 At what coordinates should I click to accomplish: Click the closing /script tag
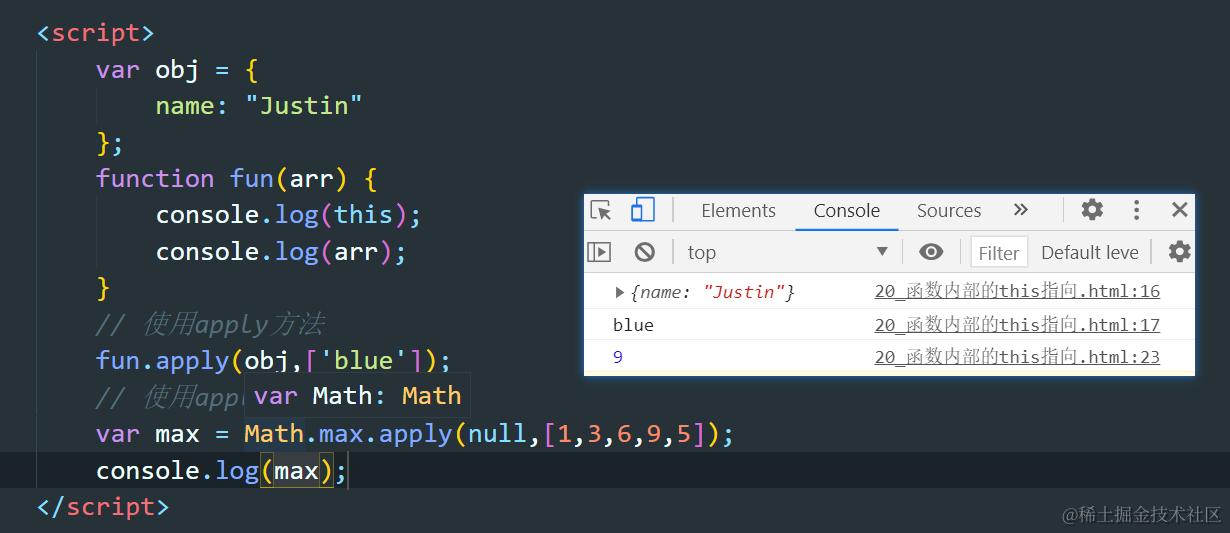[x=103, y=507]
